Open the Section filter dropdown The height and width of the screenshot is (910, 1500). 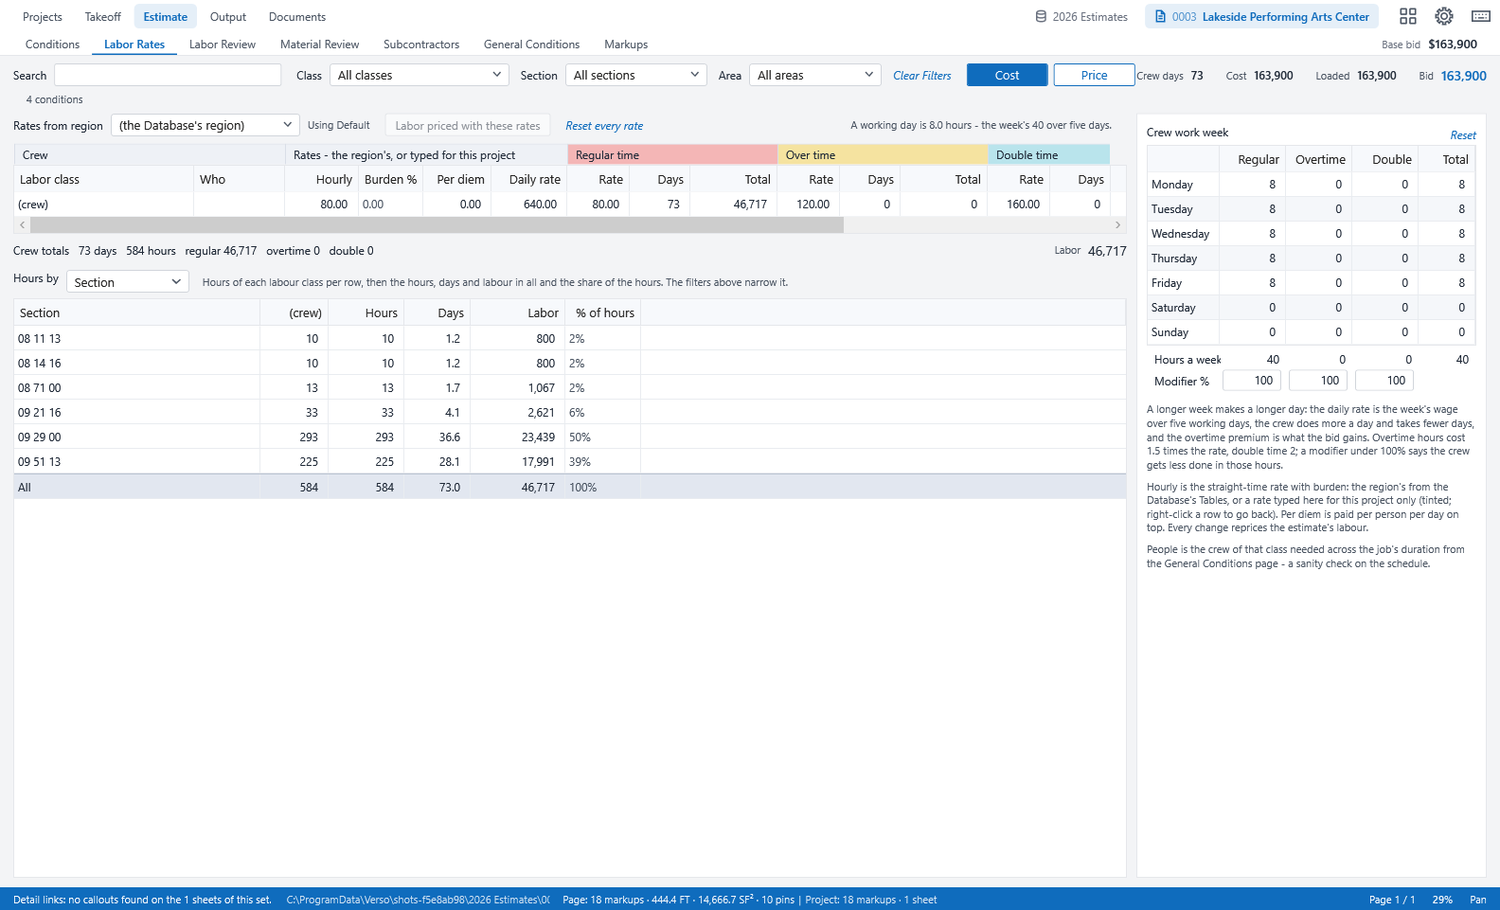click(636, 75)
